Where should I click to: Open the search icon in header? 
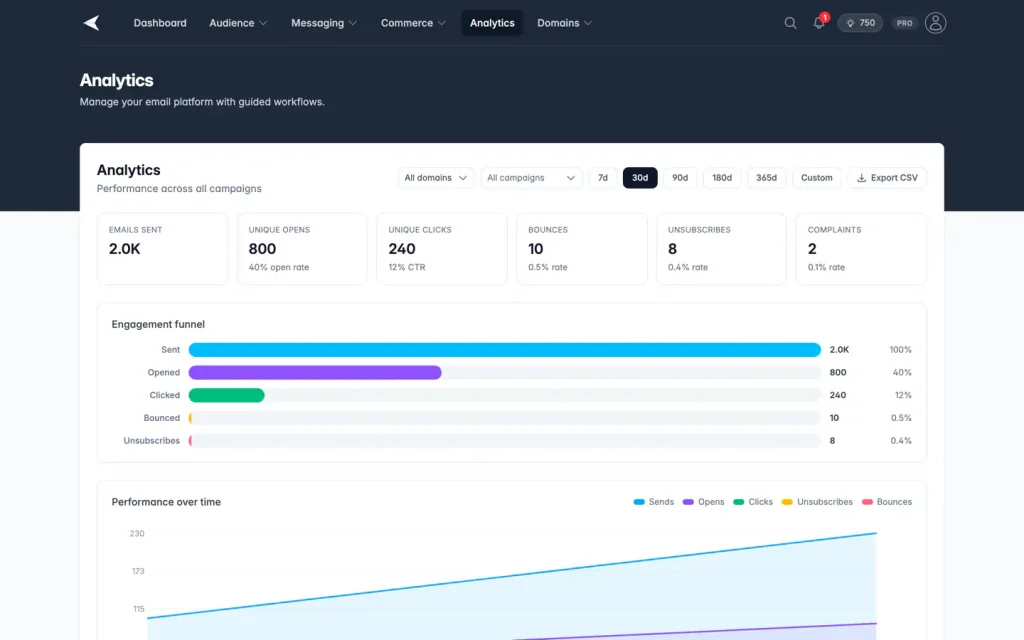[x=790, y=23]
